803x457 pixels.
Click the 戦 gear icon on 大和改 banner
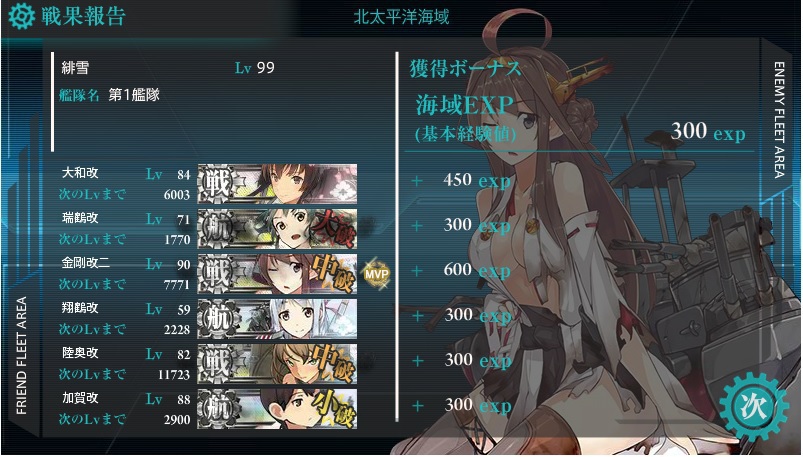click(217, 184)
